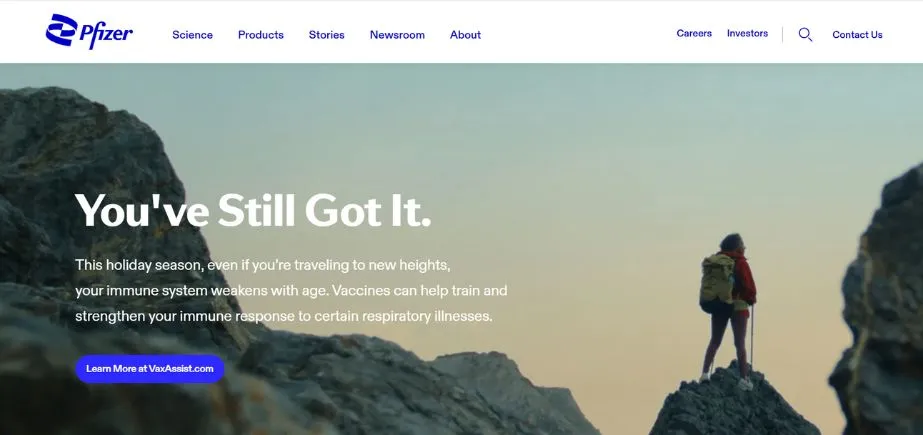Click the Pfizer wordmark in the header
Viewport: 923px width, 435px height.
click(107, 35)
